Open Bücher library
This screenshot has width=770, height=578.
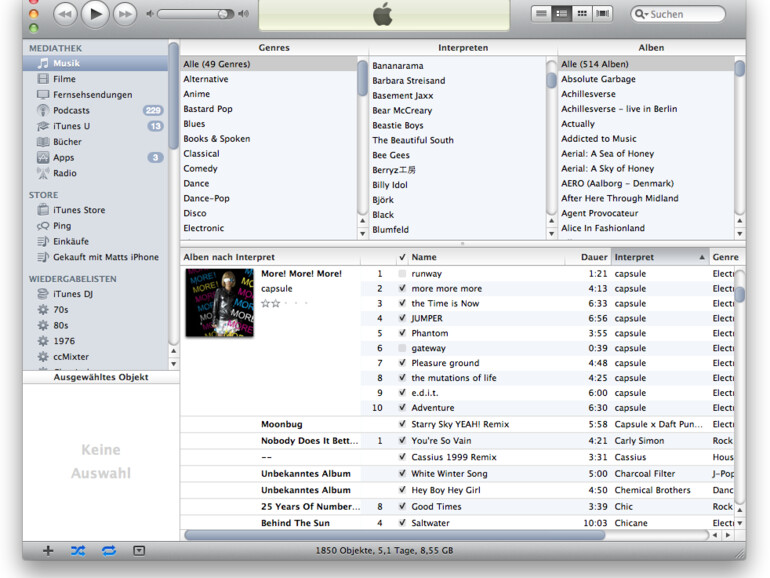pos(96,142)
